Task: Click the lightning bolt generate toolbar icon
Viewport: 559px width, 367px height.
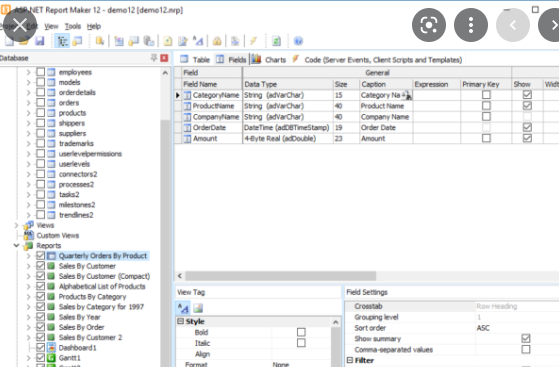Action: (253, 41)
